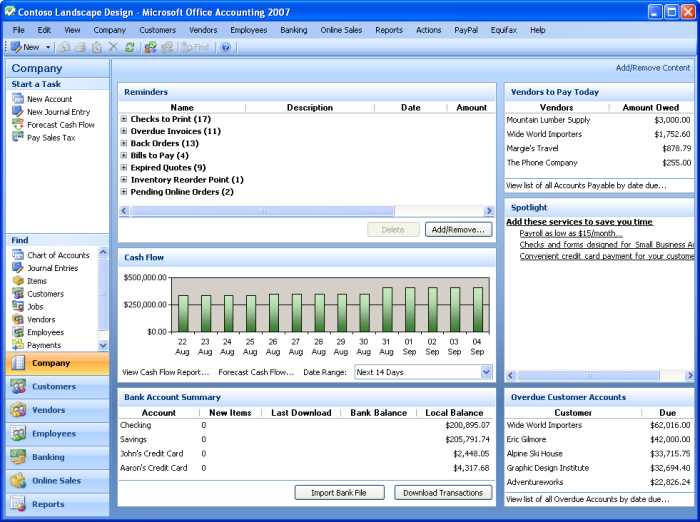Expand the Inventory Reorder Point reminder group
Screen dimensions: 700x522
point(124,180)
